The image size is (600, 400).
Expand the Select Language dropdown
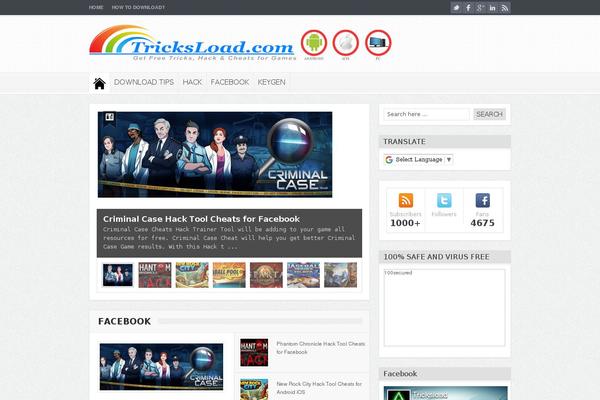pos(419,160)
